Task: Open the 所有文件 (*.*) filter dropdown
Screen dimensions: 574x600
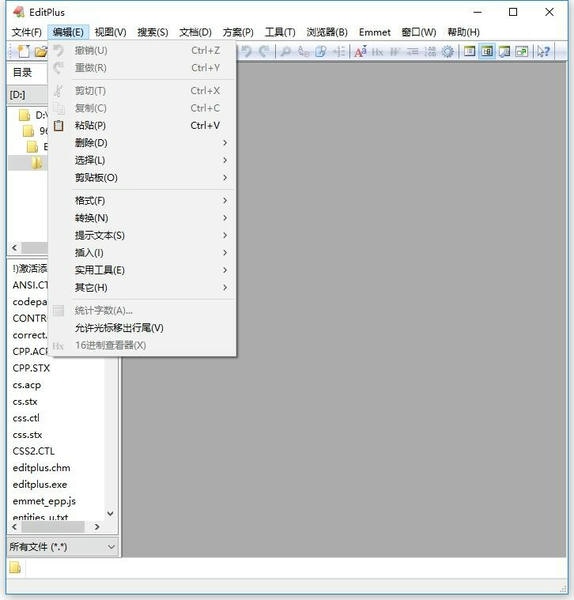Action: click(x=62, y=547)
